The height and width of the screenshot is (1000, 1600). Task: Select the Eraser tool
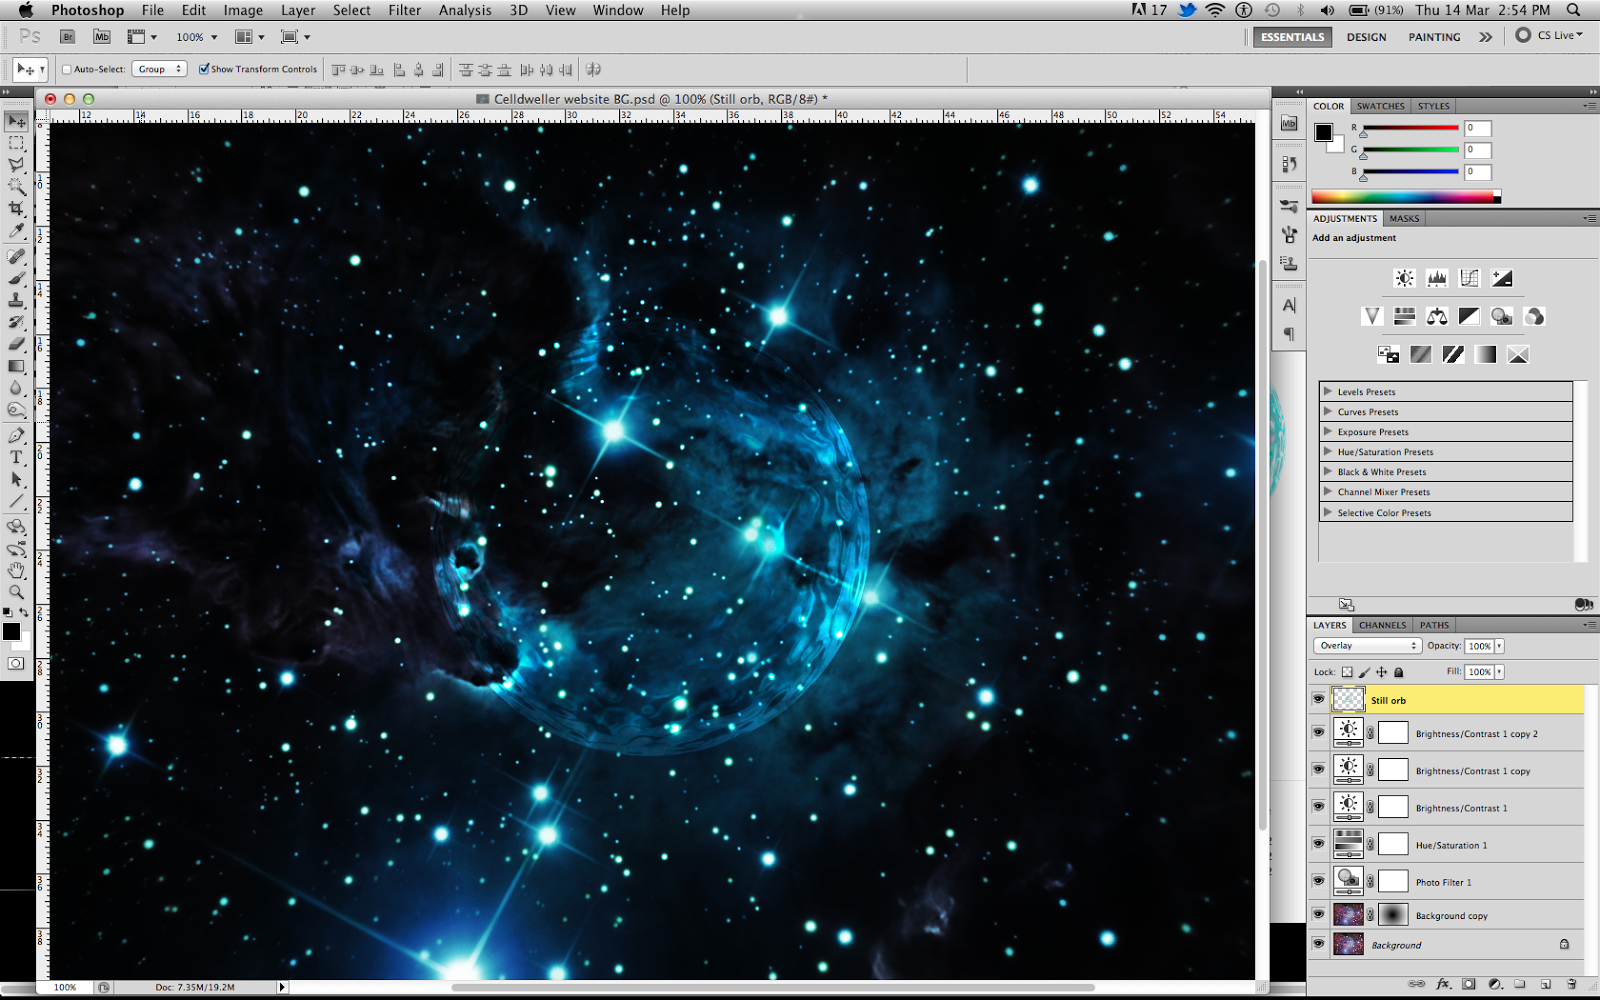(x=17, y=344)
